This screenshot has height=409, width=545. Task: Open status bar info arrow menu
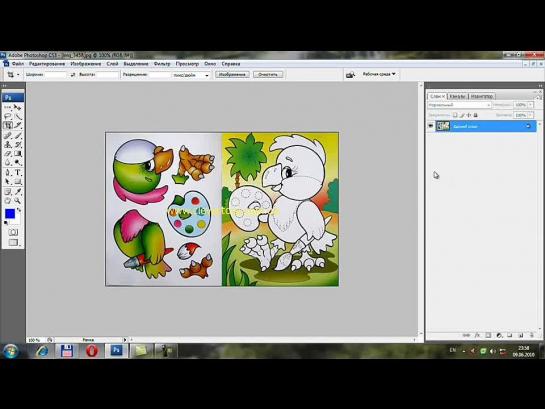click(x=125, y=340)
